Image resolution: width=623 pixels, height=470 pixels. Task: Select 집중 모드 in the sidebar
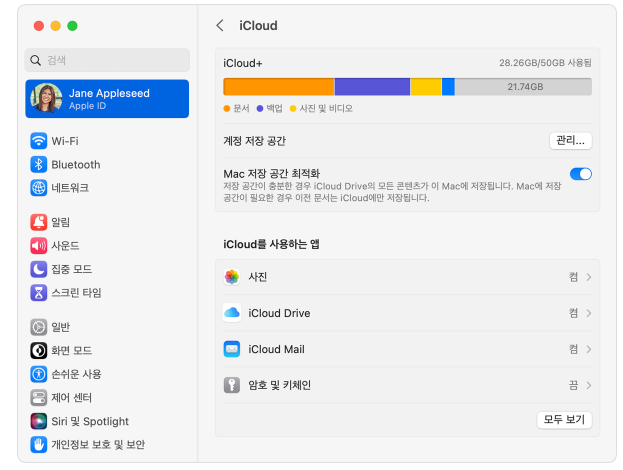point(107,269)
